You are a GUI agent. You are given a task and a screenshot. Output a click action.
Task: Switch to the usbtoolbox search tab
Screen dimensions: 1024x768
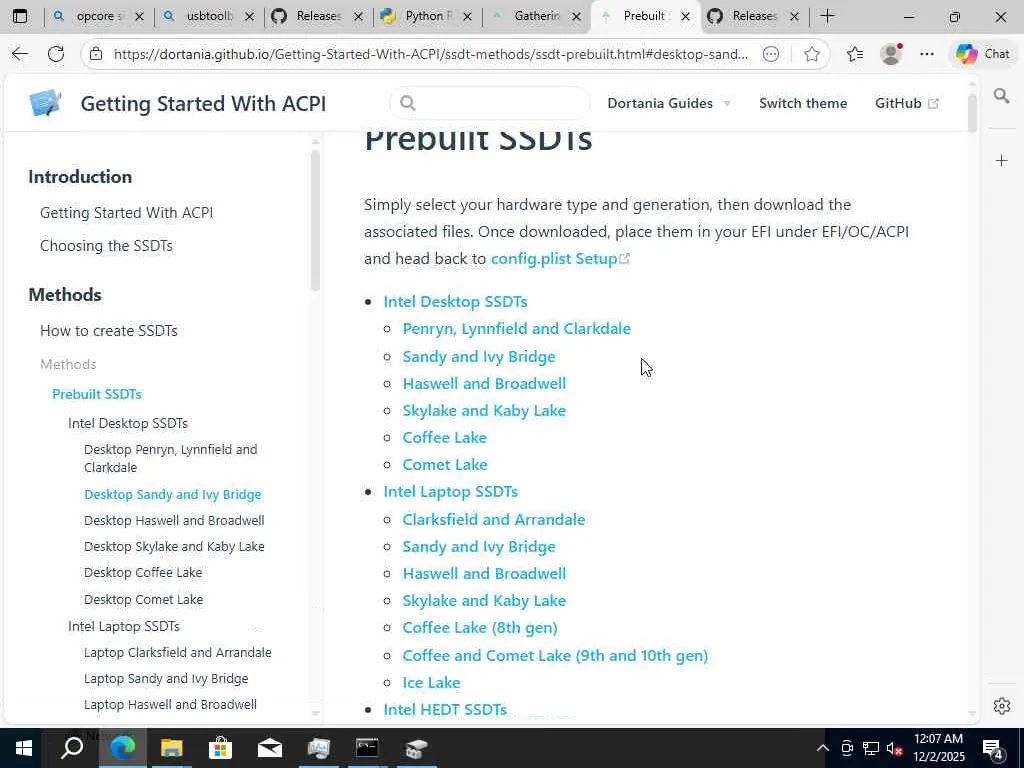[x=209, y=16]
